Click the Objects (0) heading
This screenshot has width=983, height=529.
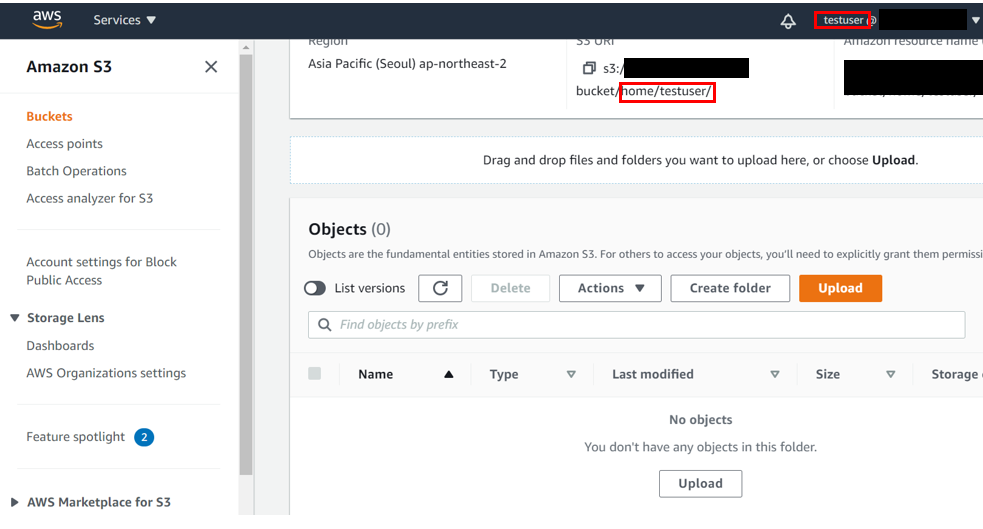click(349, 229)
